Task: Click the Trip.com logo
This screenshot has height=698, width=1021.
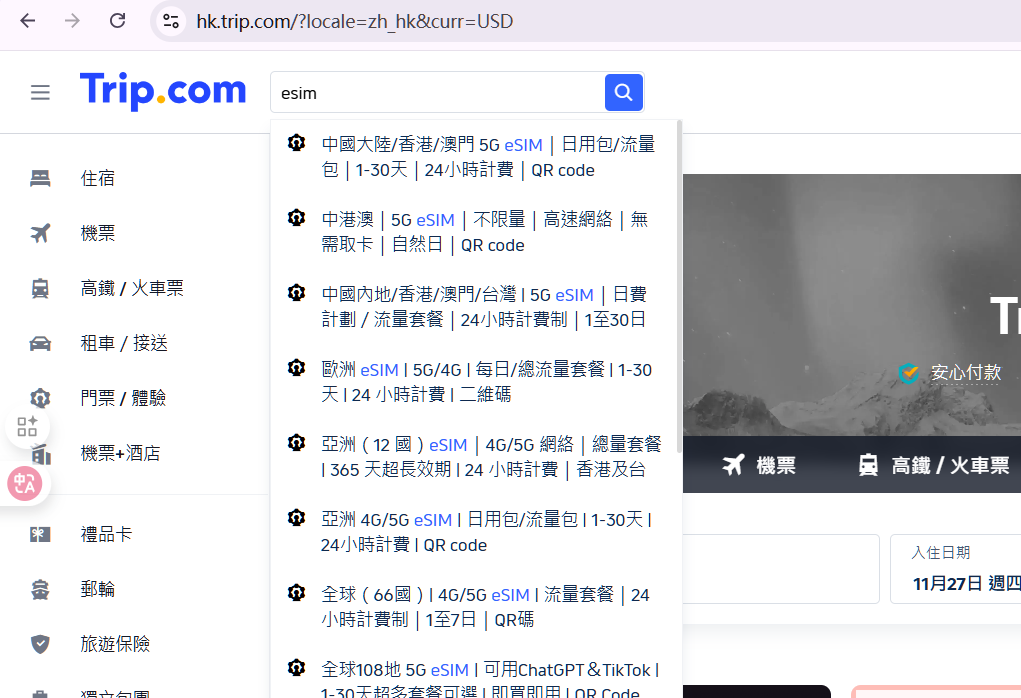Action: pos(163,91)
